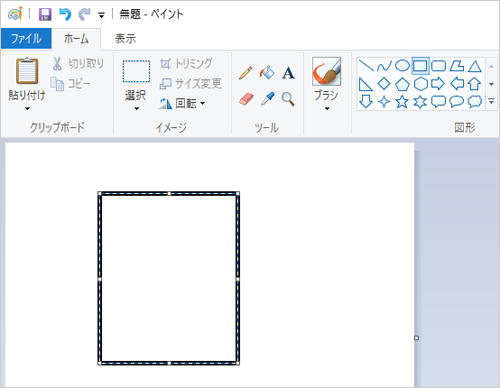Select the Cloud callout shape

click(475, 102)
